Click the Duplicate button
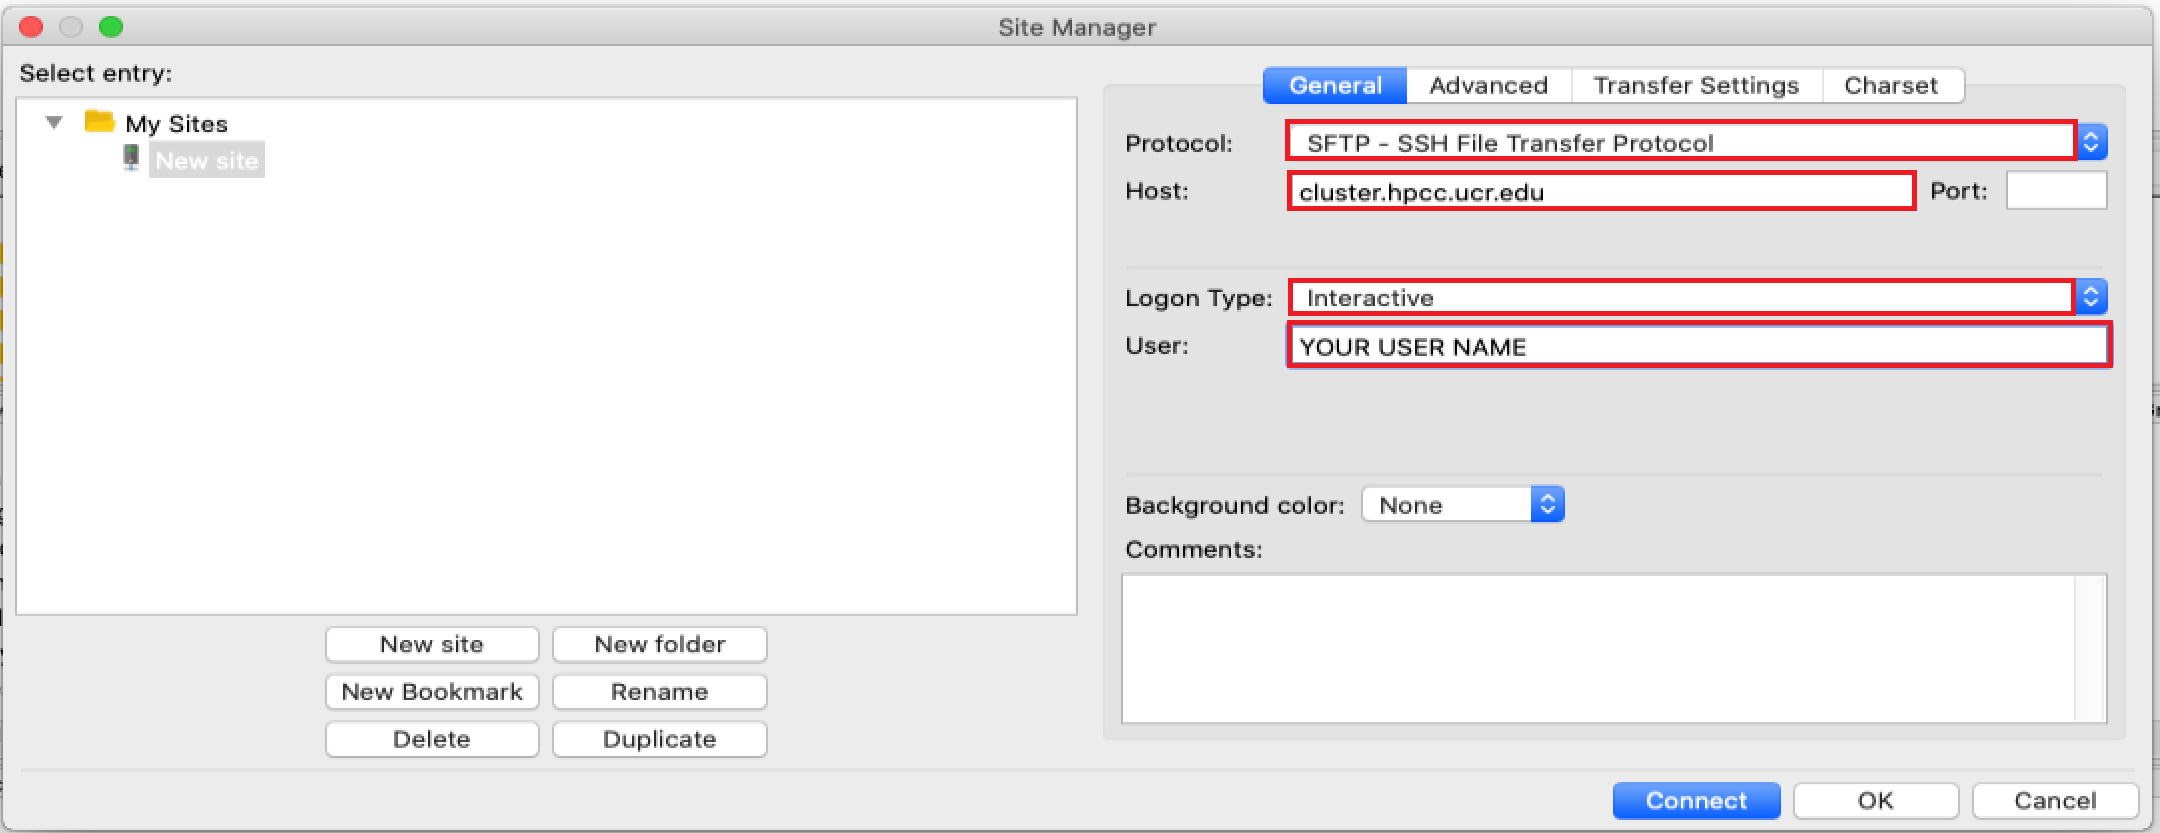 coord(659,740)
